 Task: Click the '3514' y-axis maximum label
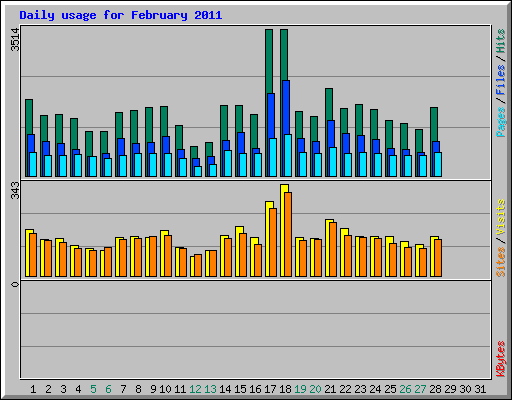pos(15,40)
